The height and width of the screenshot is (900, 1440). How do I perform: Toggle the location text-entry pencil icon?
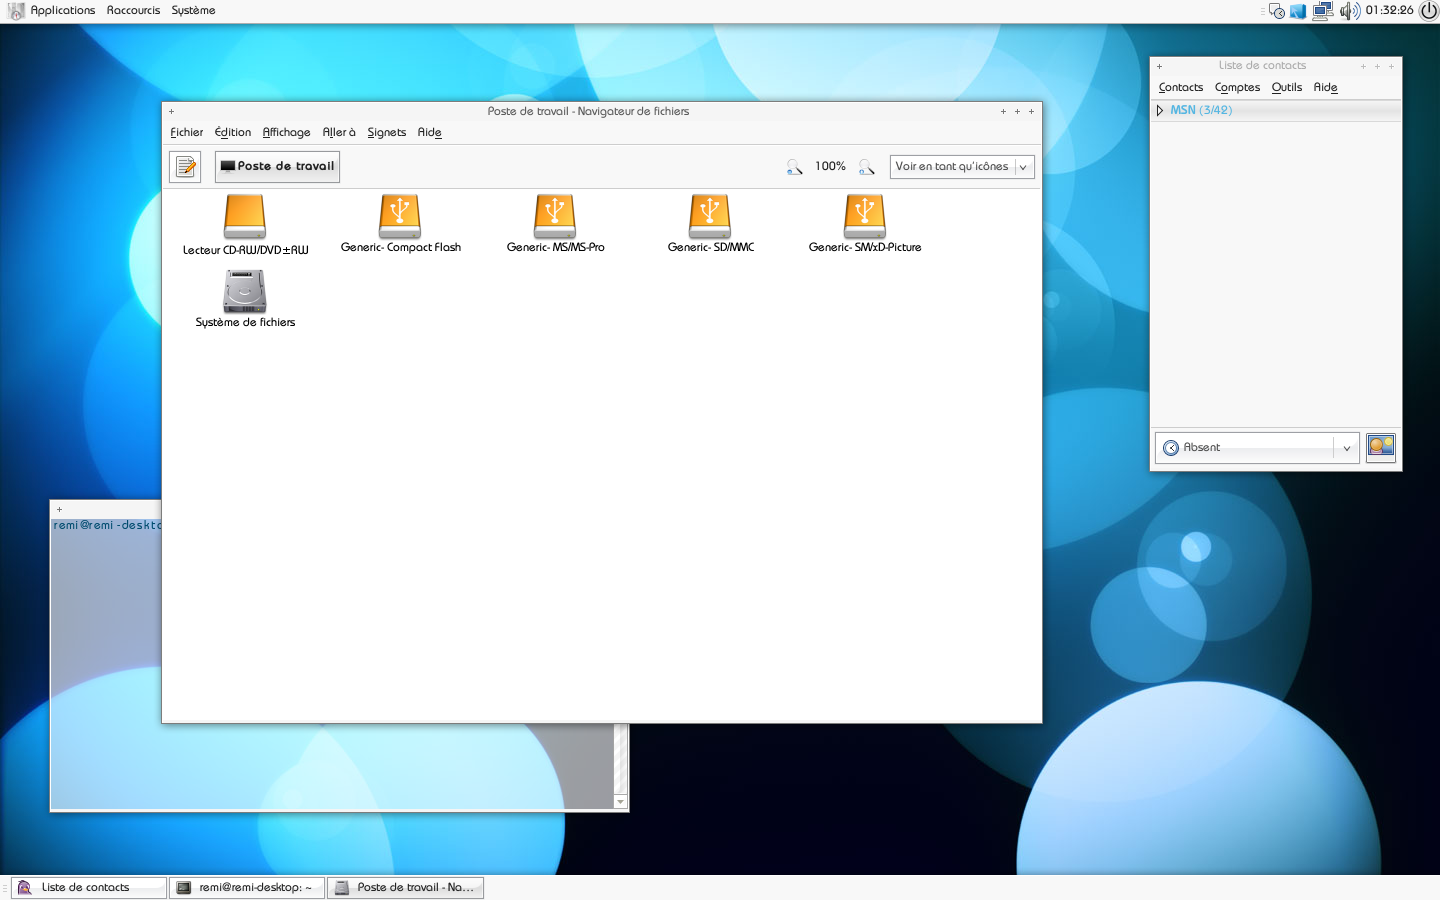click(185, 167)
